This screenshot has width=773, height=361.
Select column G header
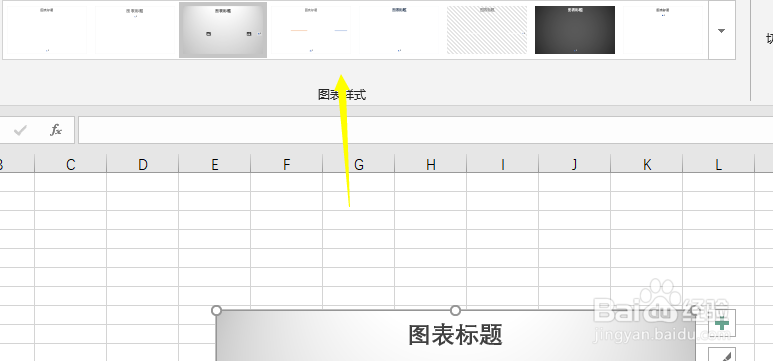click(358, 164)
